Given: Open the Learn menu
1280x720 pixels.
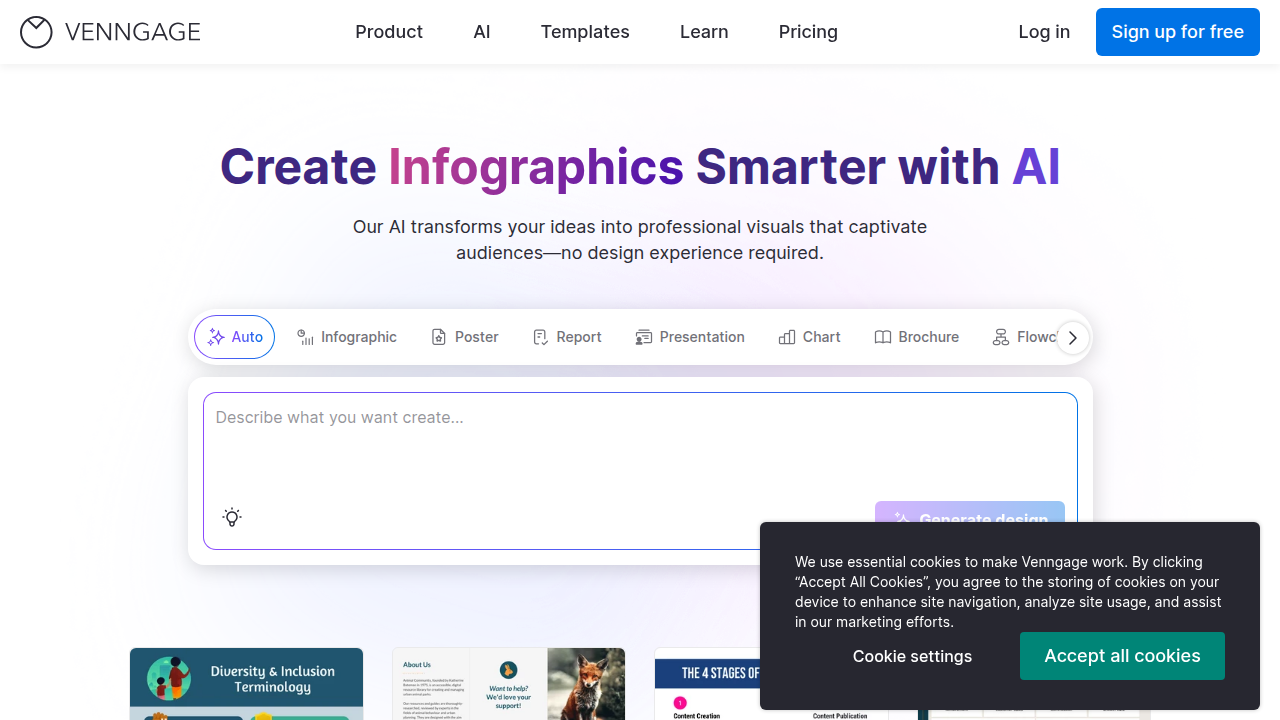Looking at the screenshot, I should [x=704, y=32].
